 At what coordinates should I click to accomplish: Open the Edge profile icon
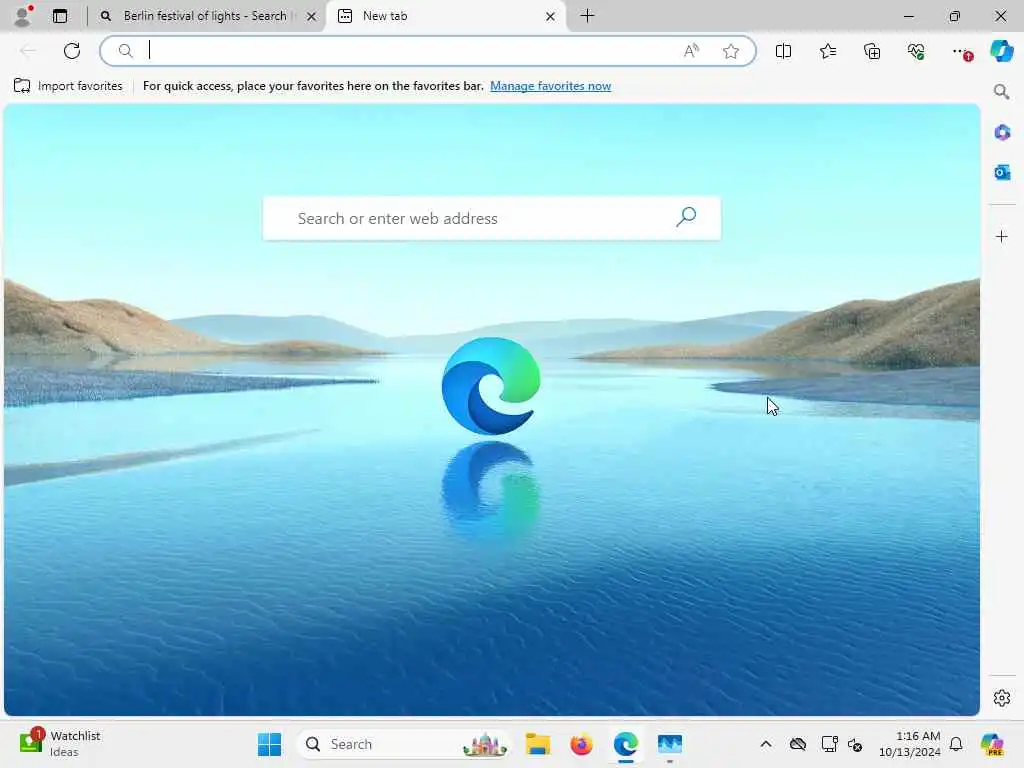23,16
